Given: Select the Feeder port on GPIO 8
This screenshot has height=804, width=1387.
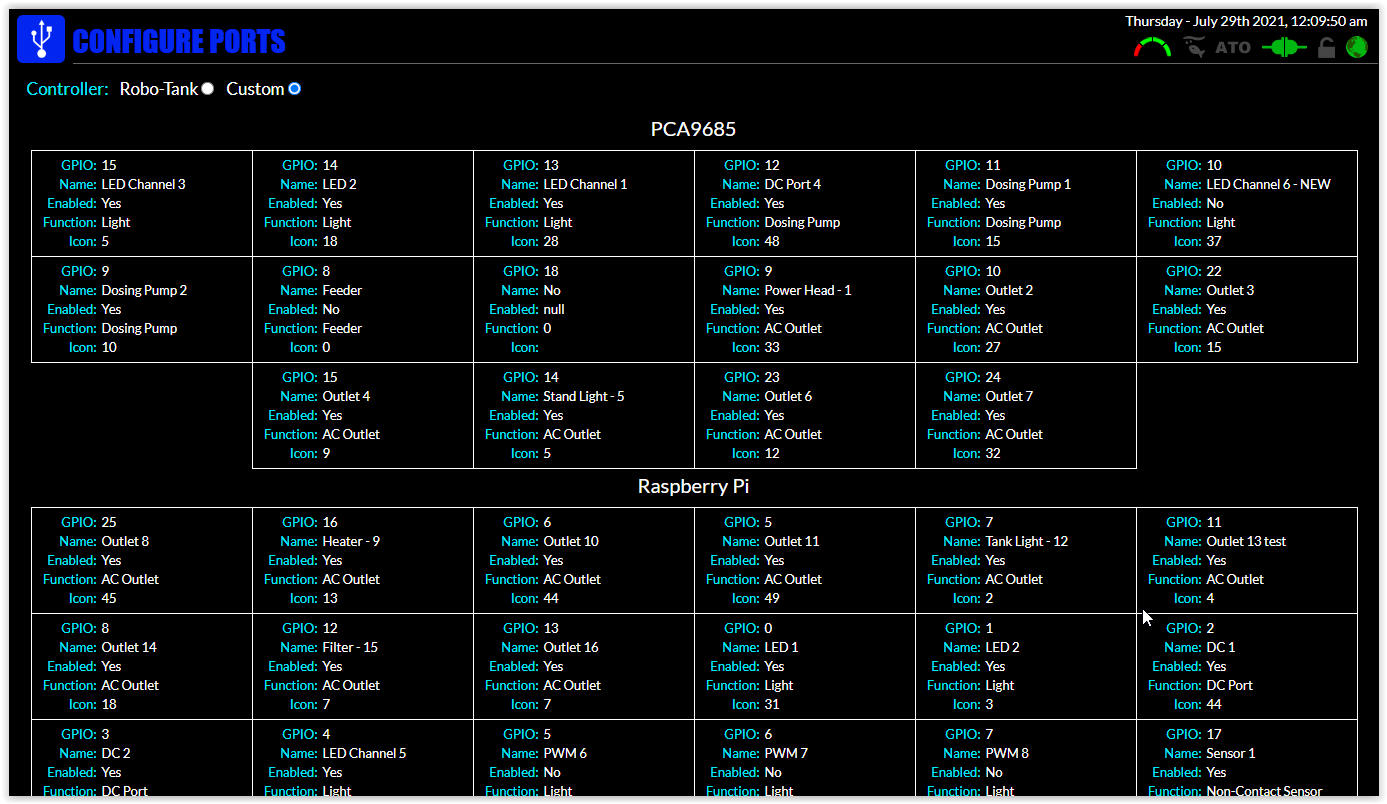Looking at the screenshot, I should [x=363, y=309].
